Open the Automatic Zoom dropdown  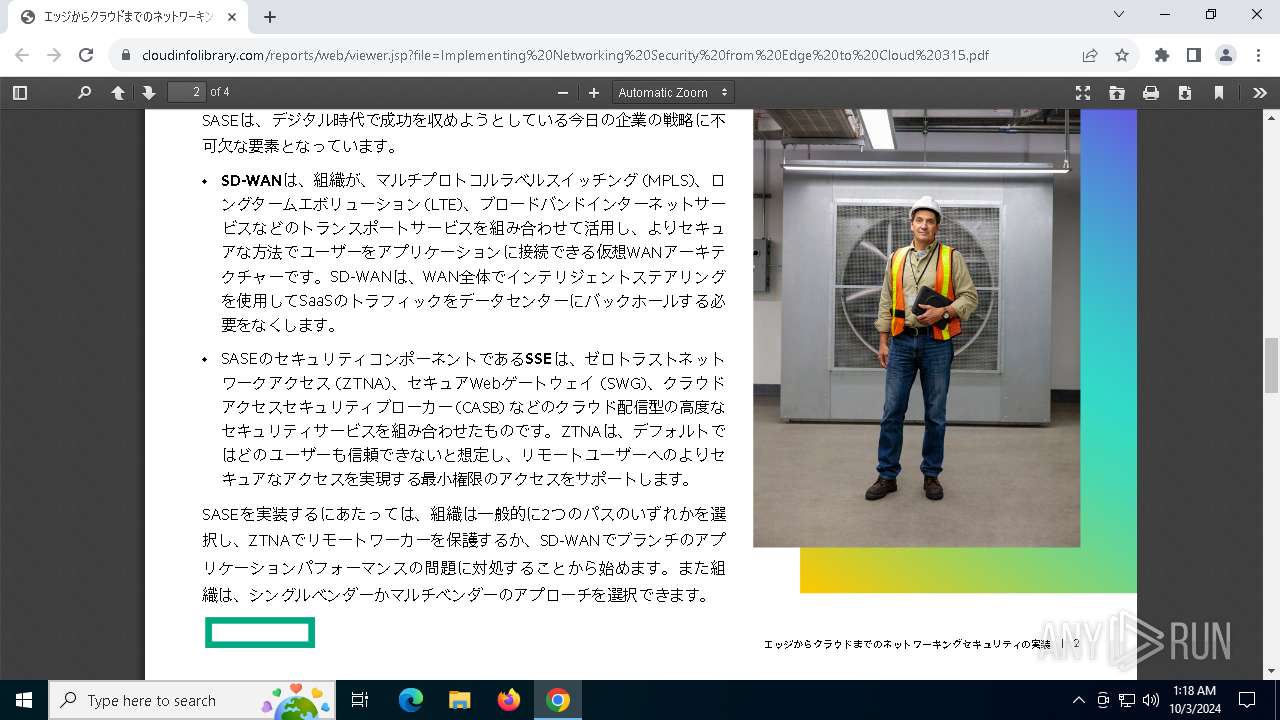click(673, 92)
